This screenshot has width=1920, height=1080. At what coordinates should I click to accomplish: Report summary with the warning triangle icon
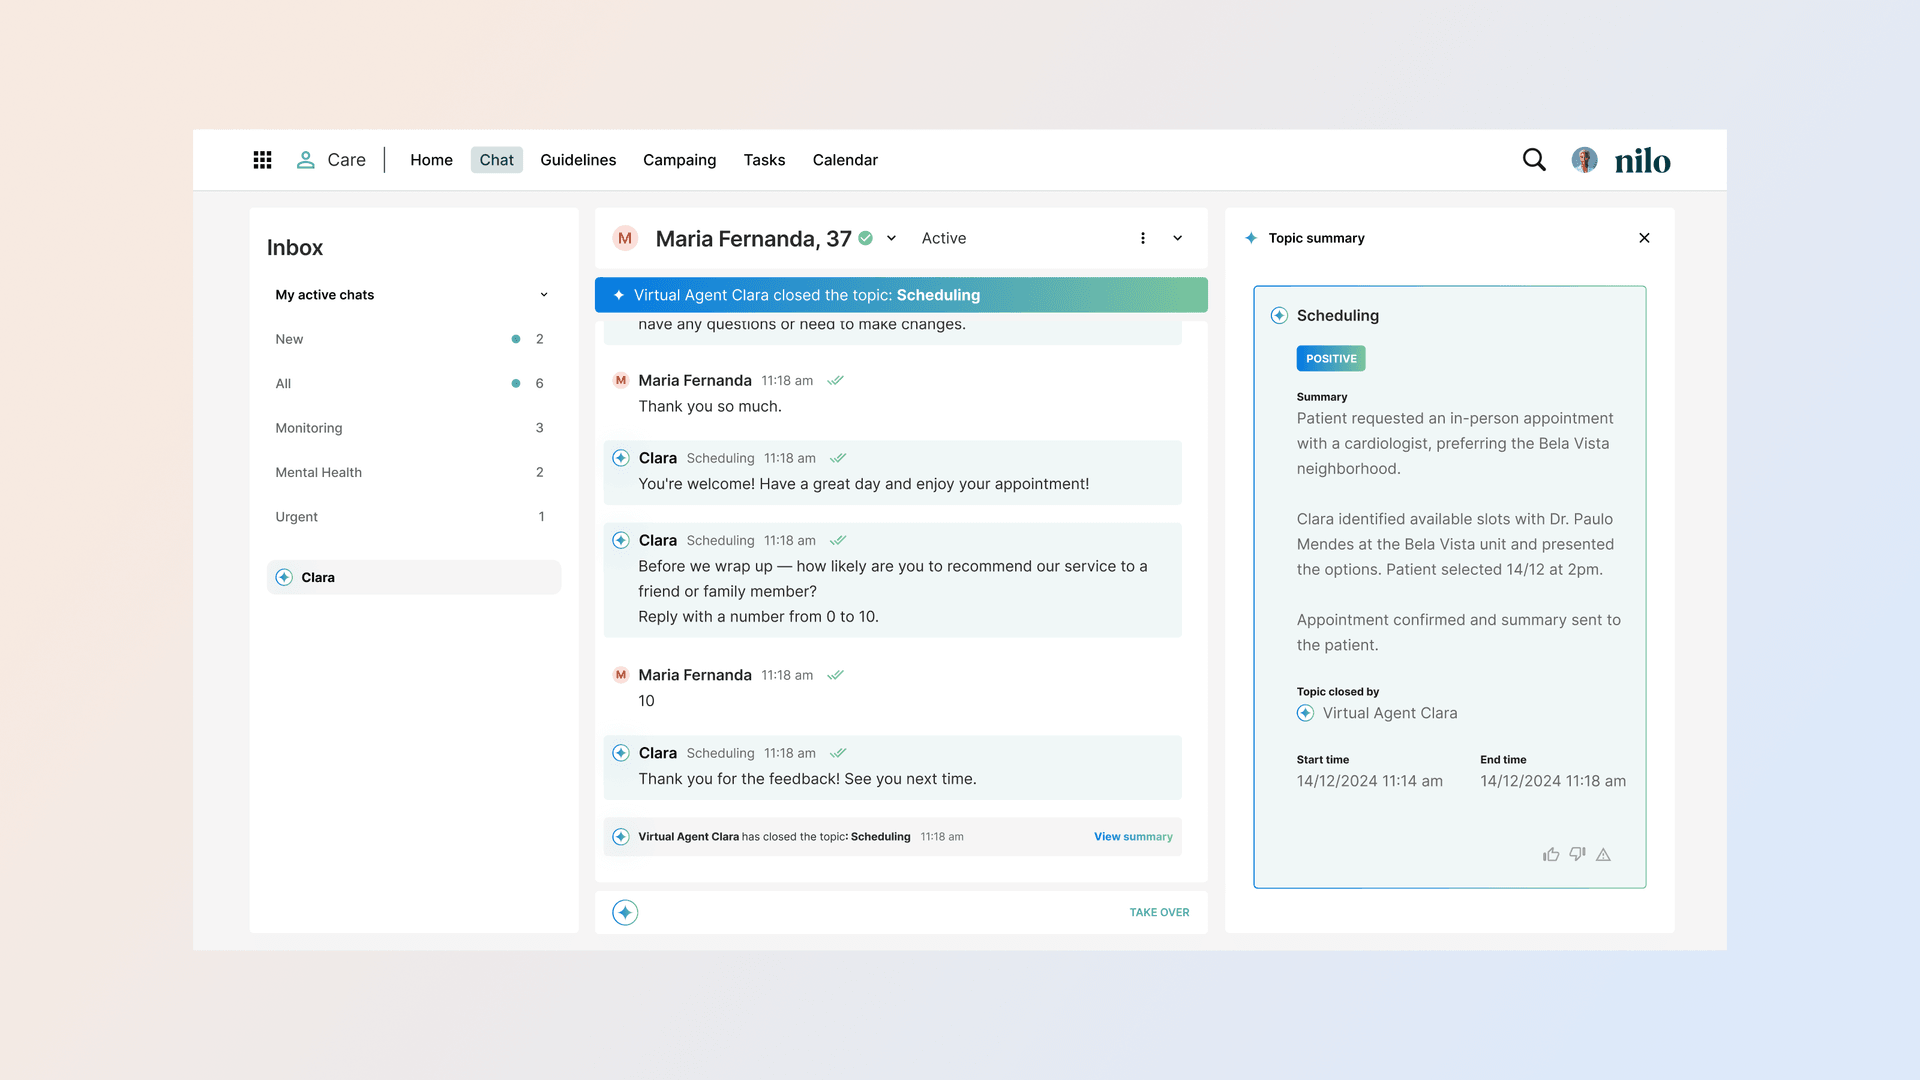point(1603,854)
